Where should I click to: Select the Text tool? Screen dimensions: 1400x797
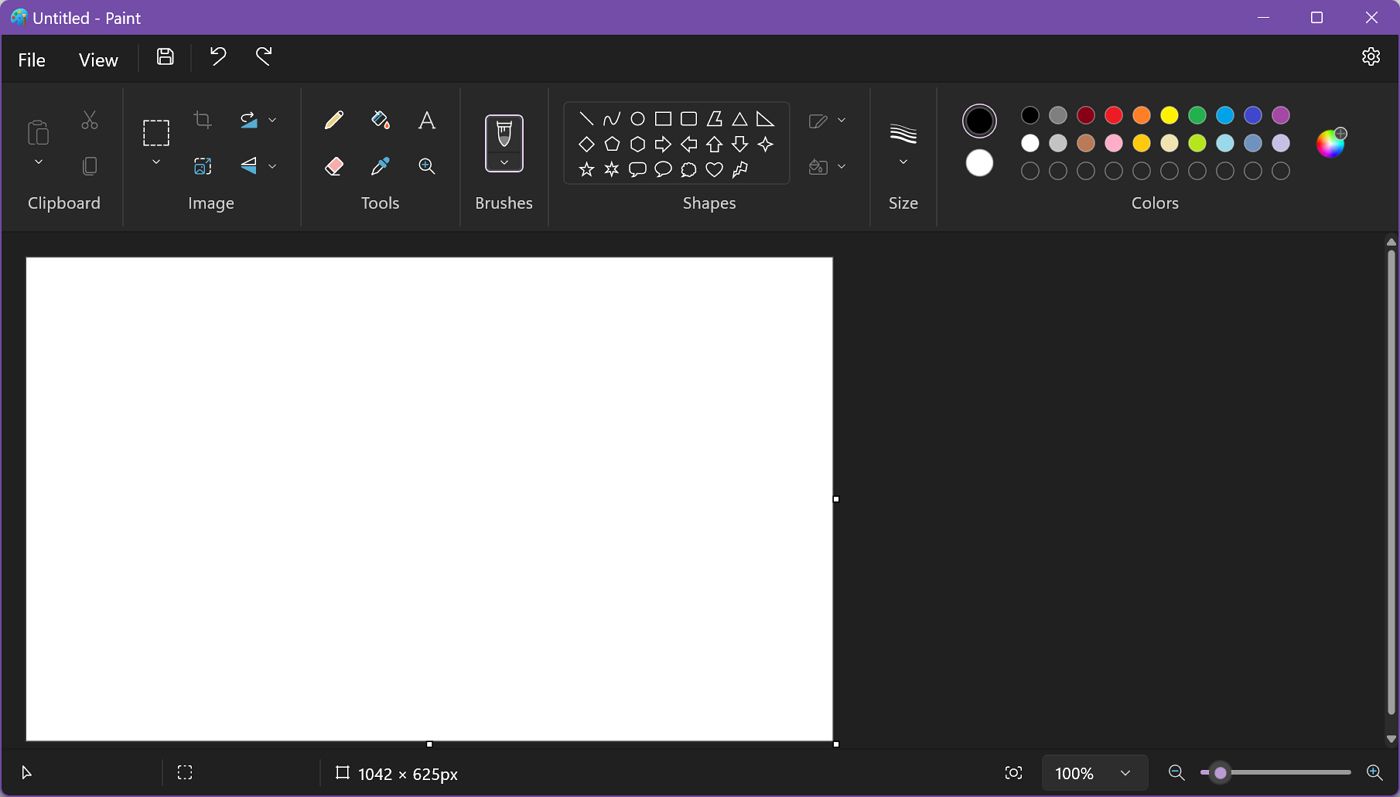click(427, 120)
